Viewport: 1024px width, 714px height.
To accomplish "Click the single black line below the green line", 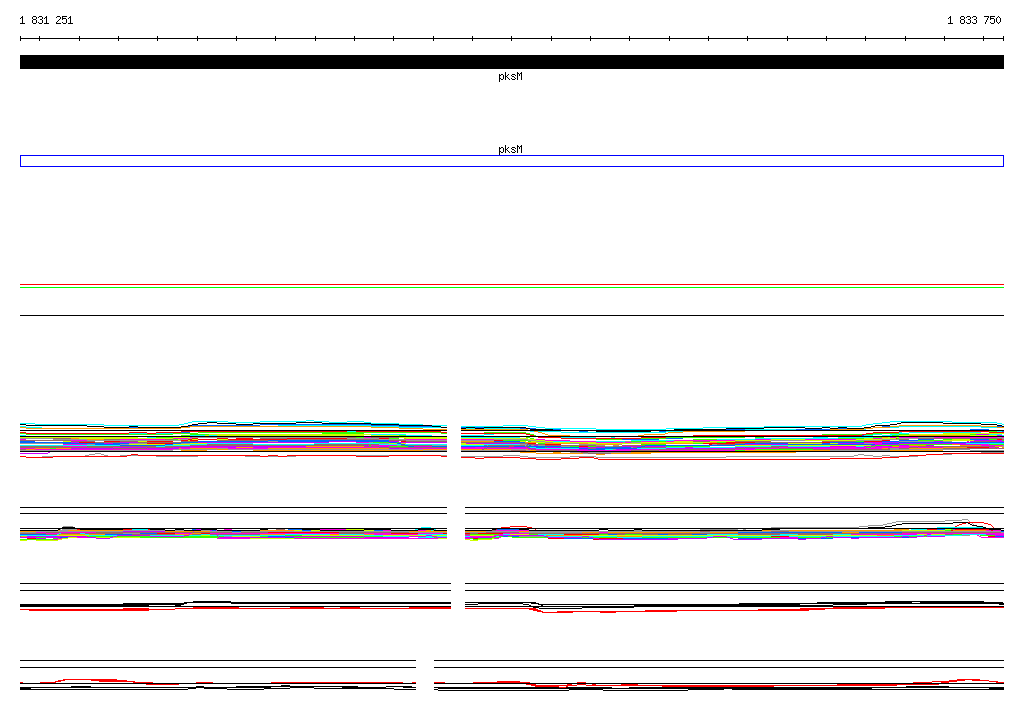I will (x=511, y=316).
